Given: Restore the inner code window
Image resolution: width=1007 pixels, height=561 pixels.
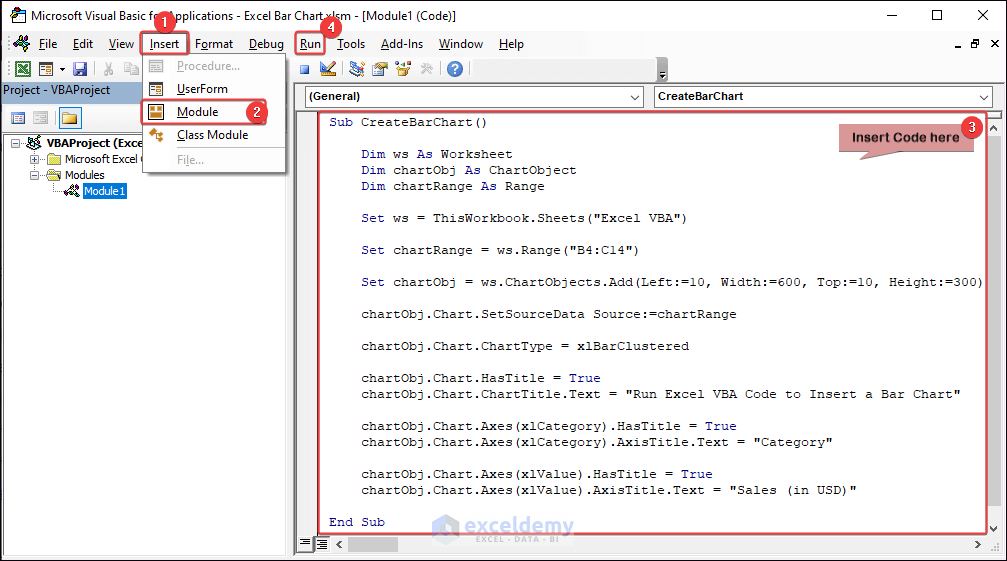Looking at the screenshot, I should 975,44.
